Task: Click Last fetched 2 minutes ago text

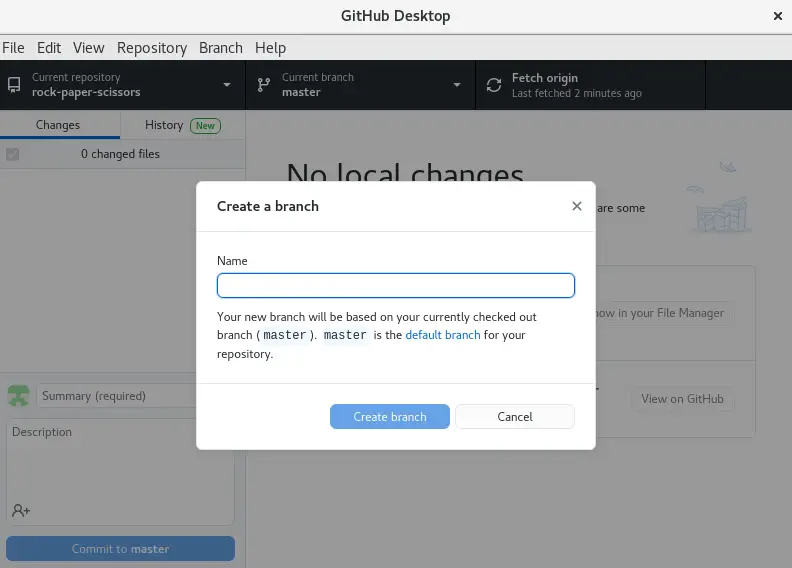Action: (x=576, y=93)
